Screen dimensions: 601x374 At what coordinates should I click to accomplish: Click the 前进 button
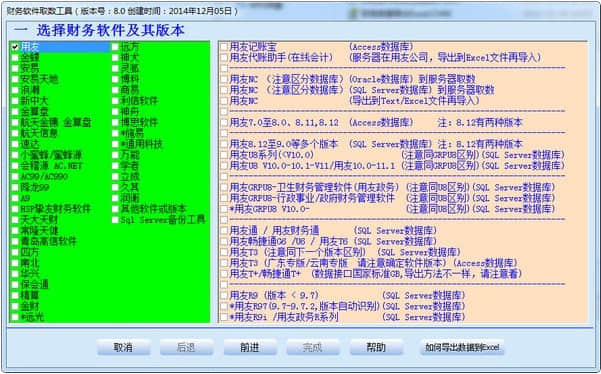250,347
